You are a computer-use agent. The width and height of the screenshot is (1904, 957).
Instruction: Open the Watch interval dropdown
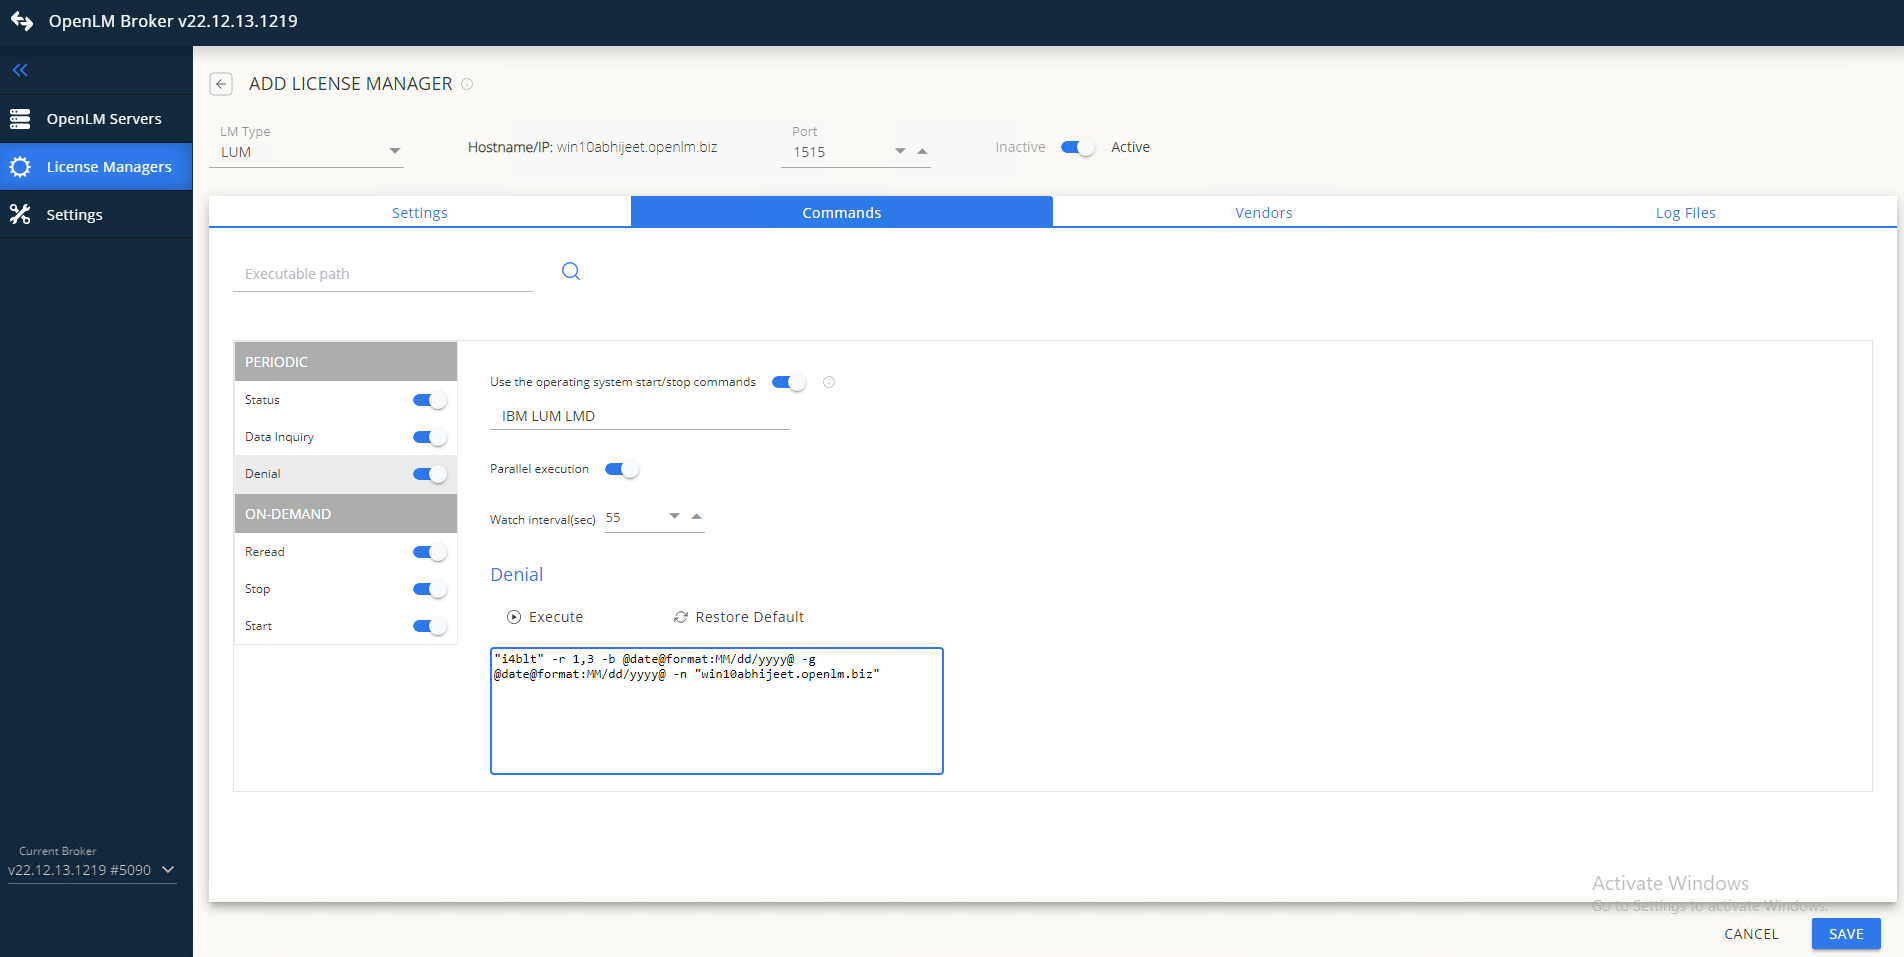(x=674, y=515)
